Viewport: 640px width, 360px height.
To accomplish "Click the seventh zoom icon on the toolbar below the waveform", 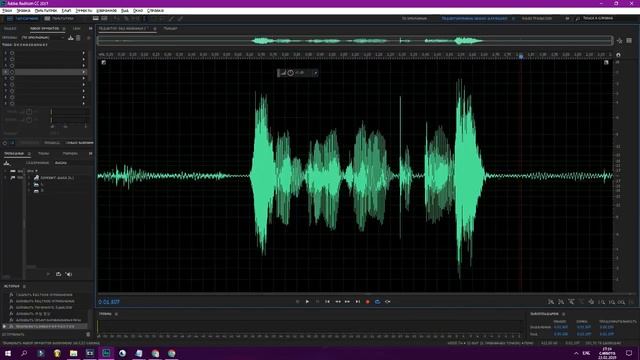I will click(x=611, y=302).
